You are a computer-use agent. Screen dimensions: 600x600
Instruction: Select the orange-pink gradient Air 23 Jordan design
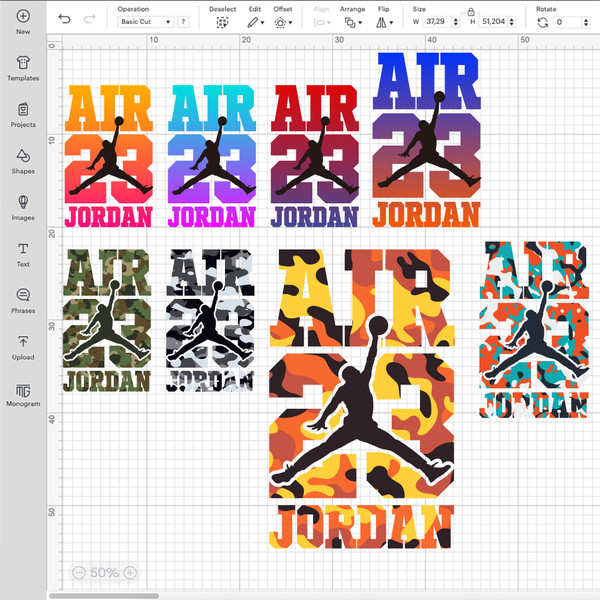[x=109, y=156]
